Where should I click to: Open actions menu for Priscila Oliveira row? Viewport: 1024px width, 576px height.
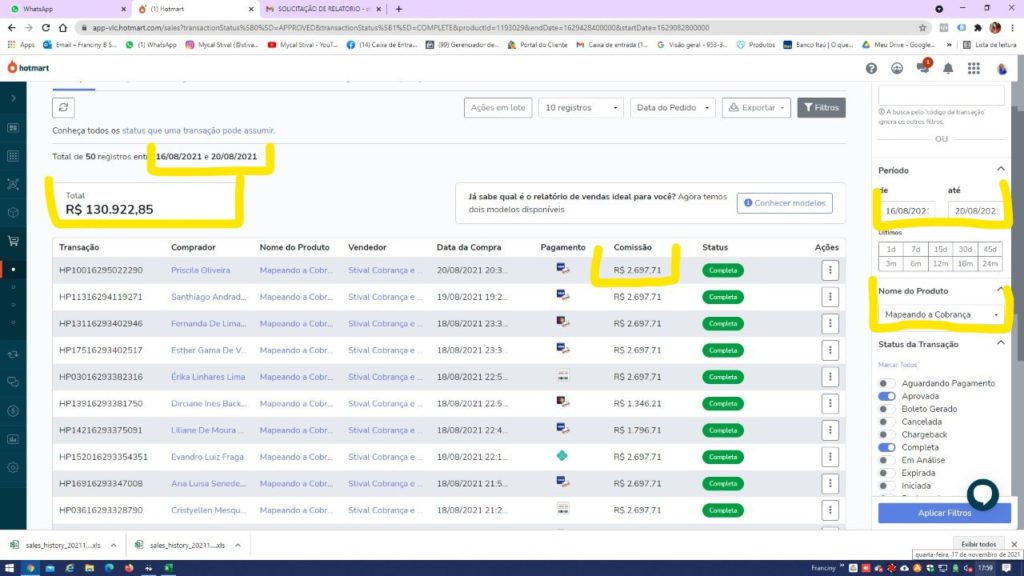coord(829,270)
